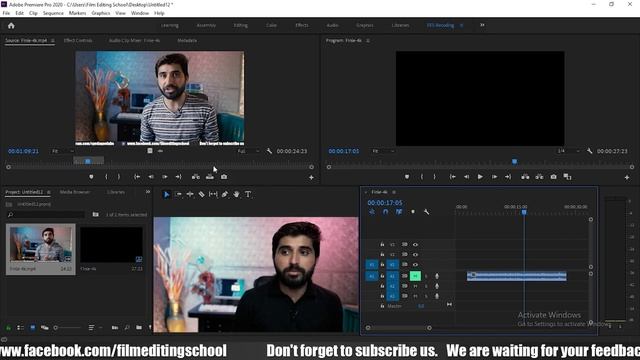
Task: Open timeline display settings wrench
Action: click(x=426, y=212)
